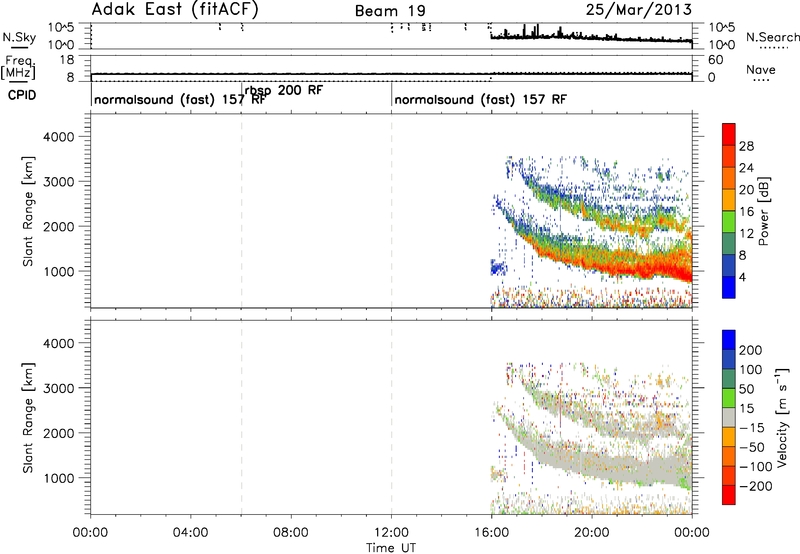Click the '18' tick on frequency axis
This screenshot has height=554, width=800.
[67, 60]
